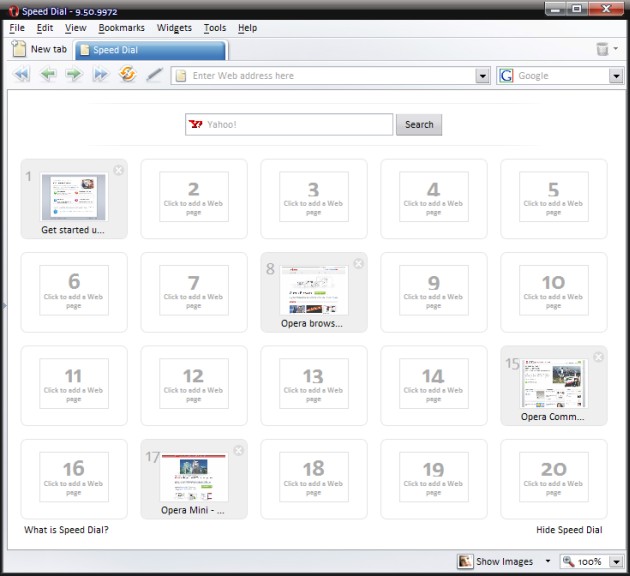The width and height of the screenshot is (630, 576).
Task: Remove Speed Dial entry 1 Get started
Action: coord(119,170)
